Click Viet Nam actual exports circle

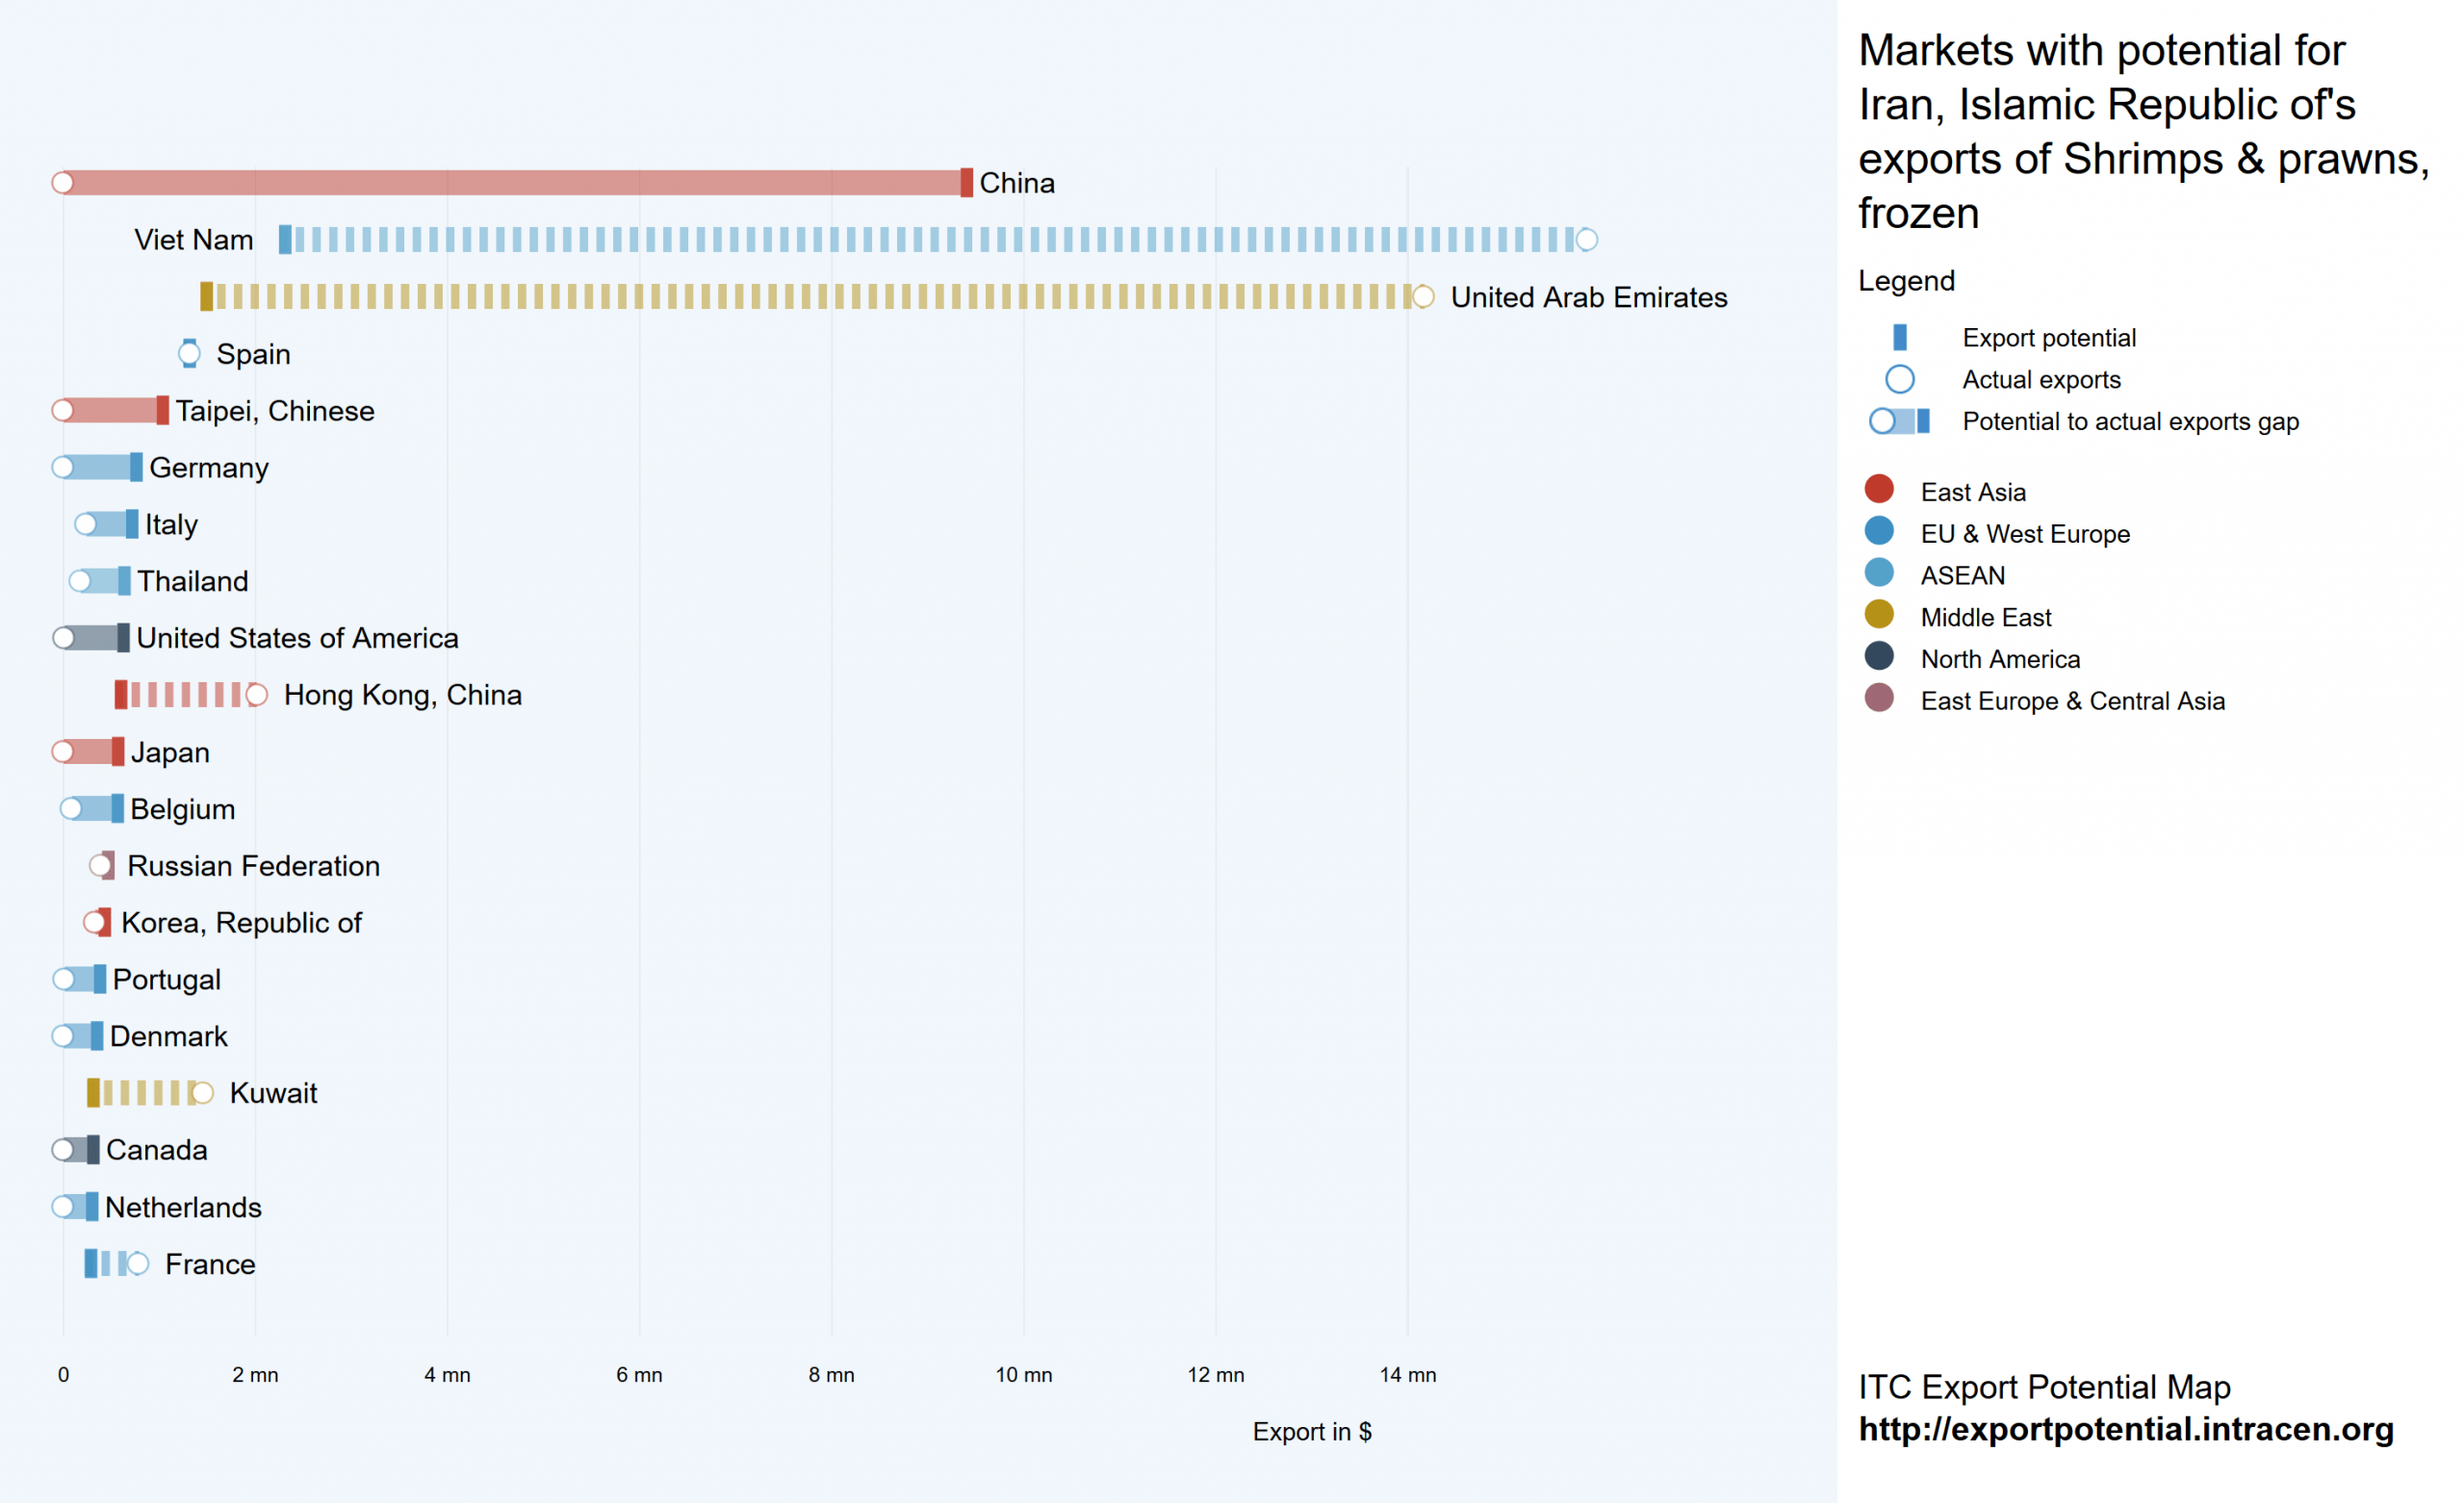coord(1586,240)
